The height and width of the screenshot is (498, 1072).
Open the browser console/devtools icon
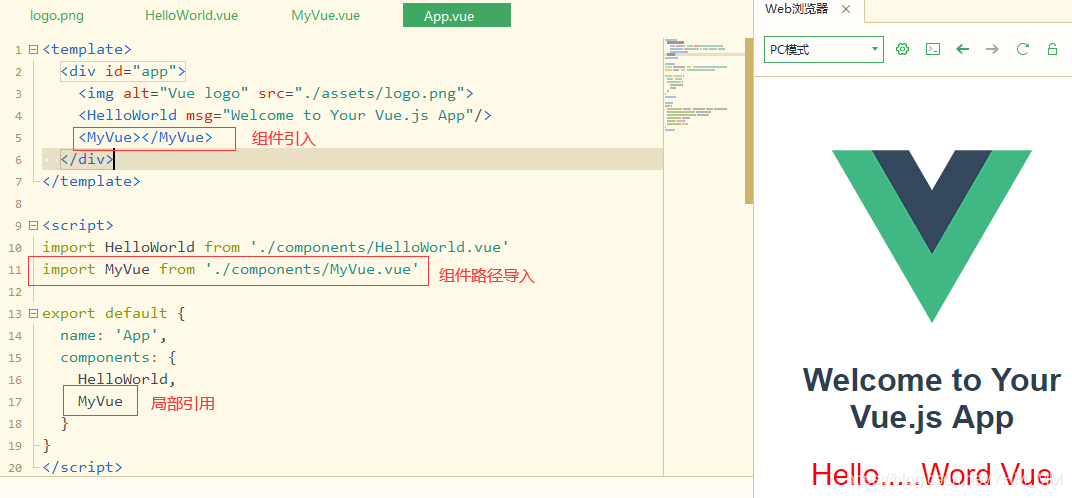coord(933,49)
